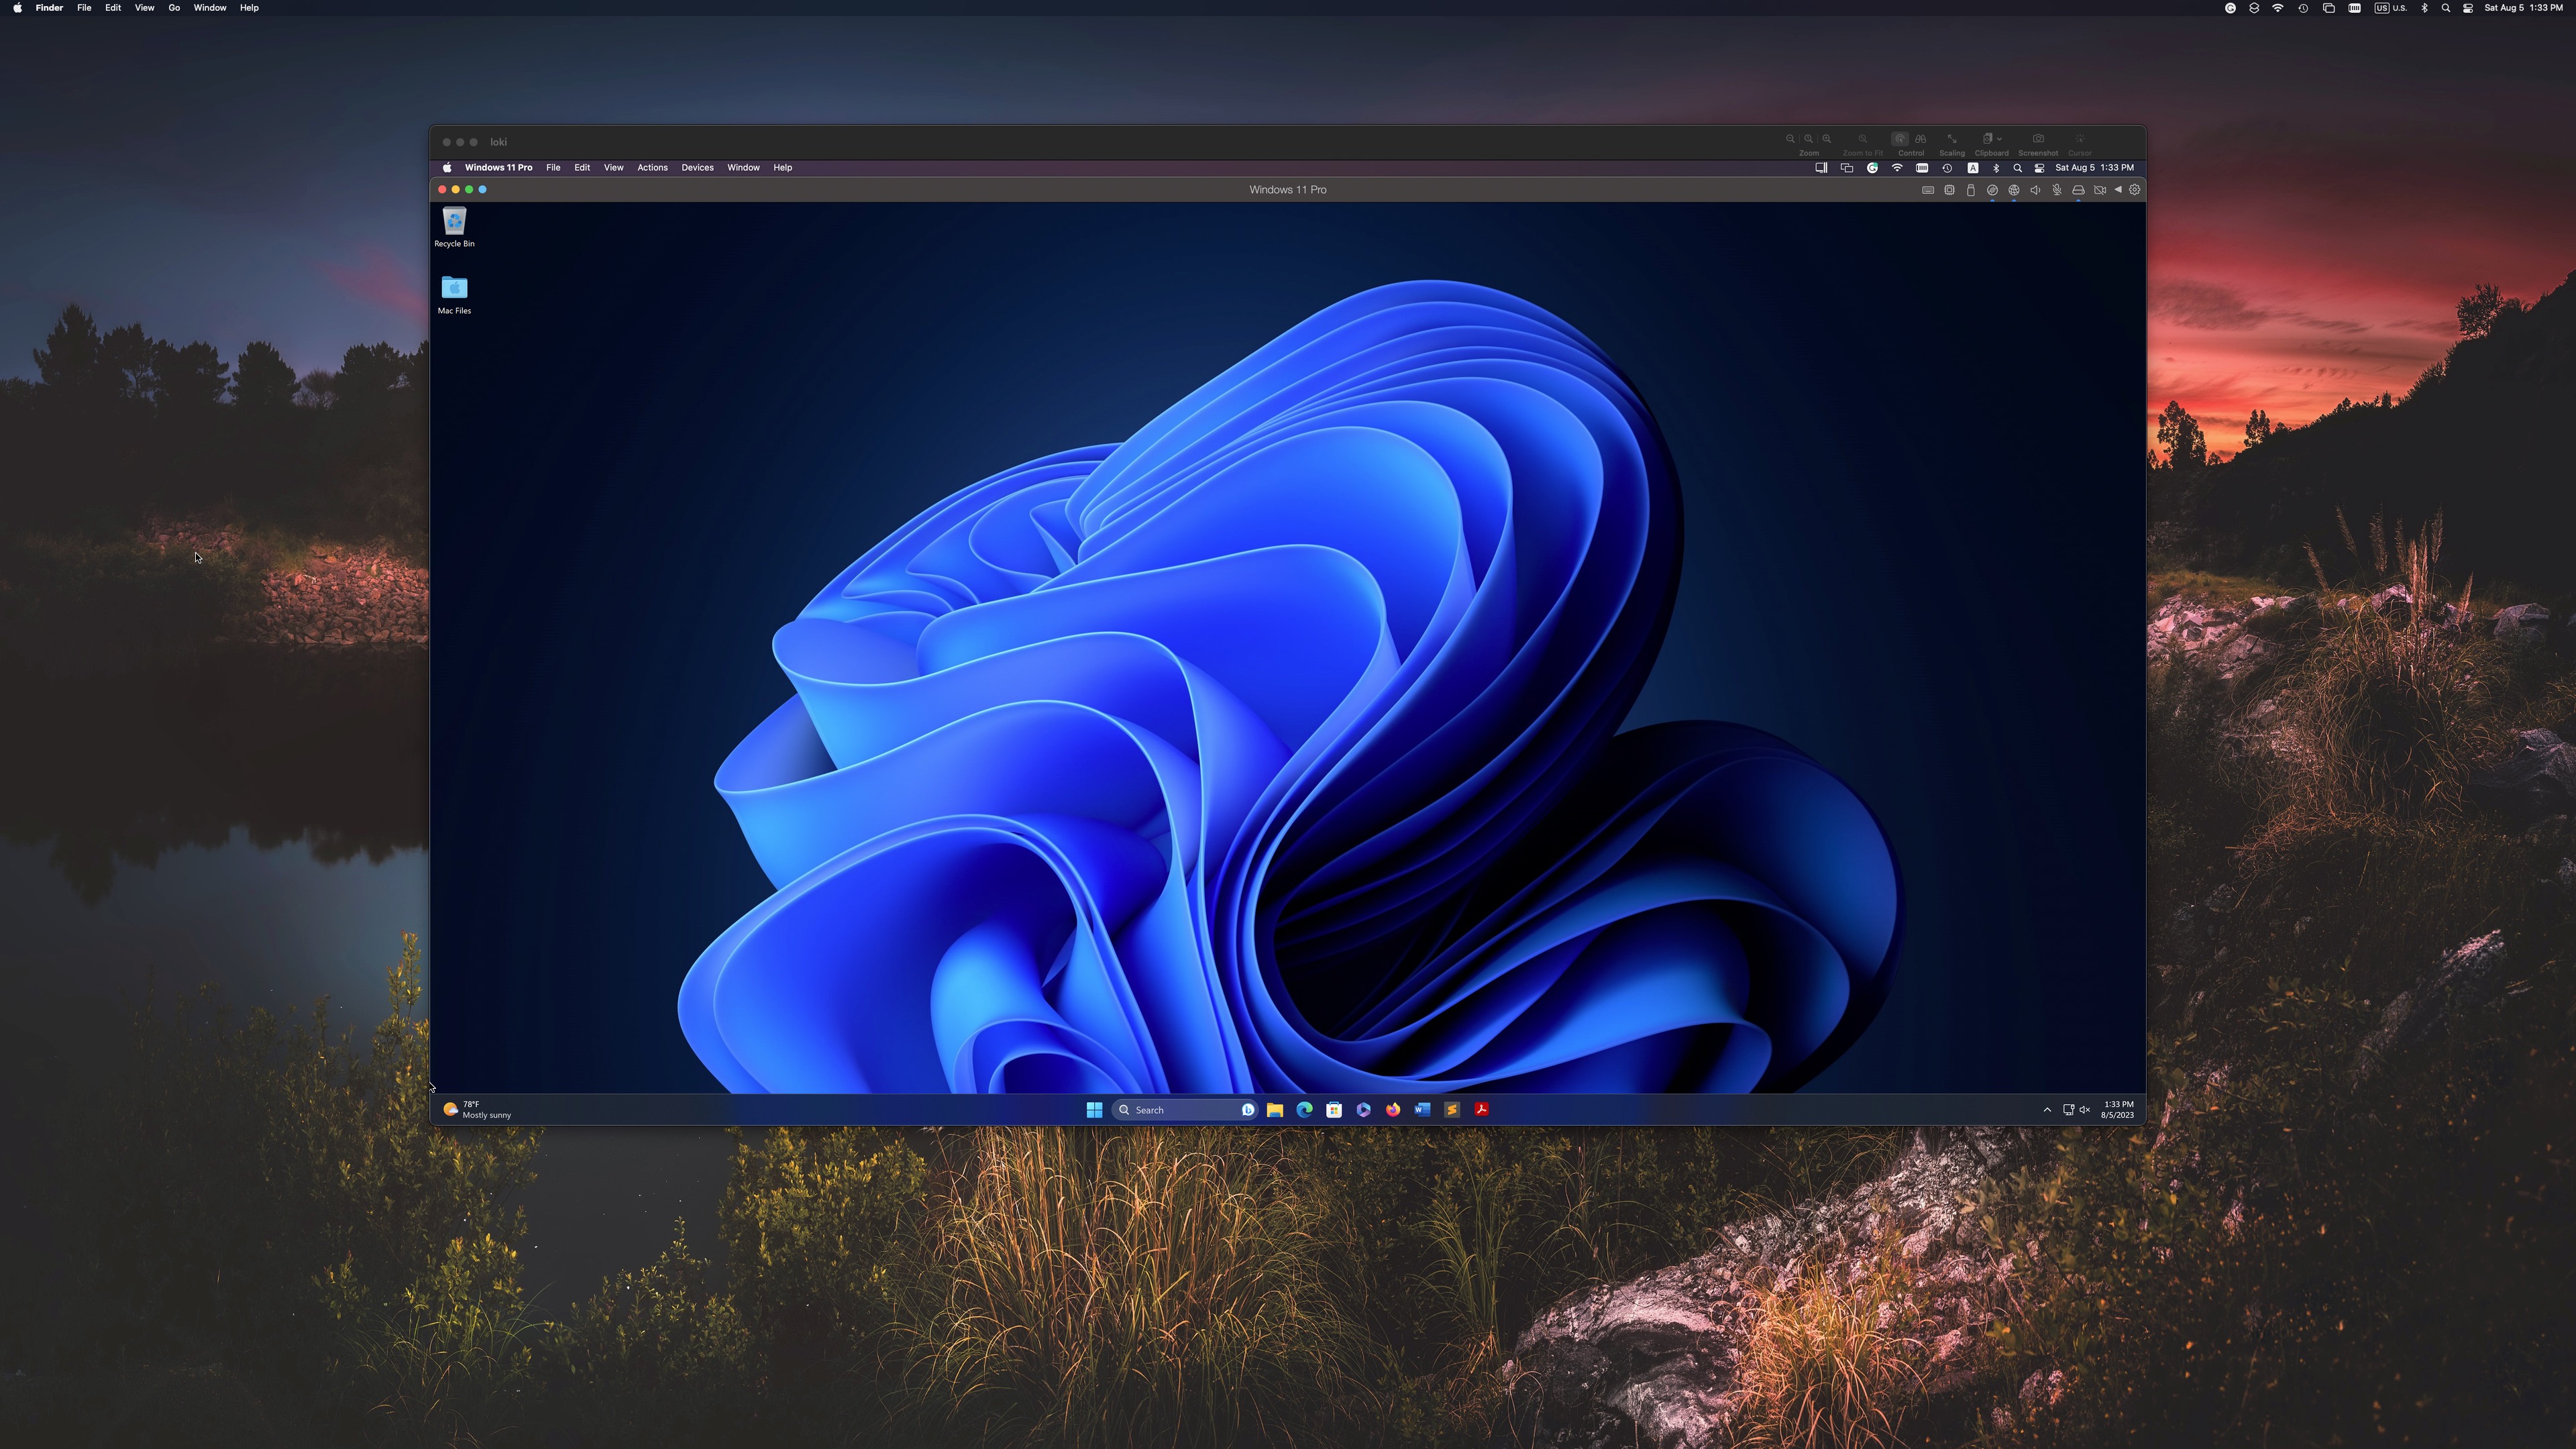The width and height of the screenshot is (2576, 1449).
Task: Open the Devices menu
Action: 697,168
